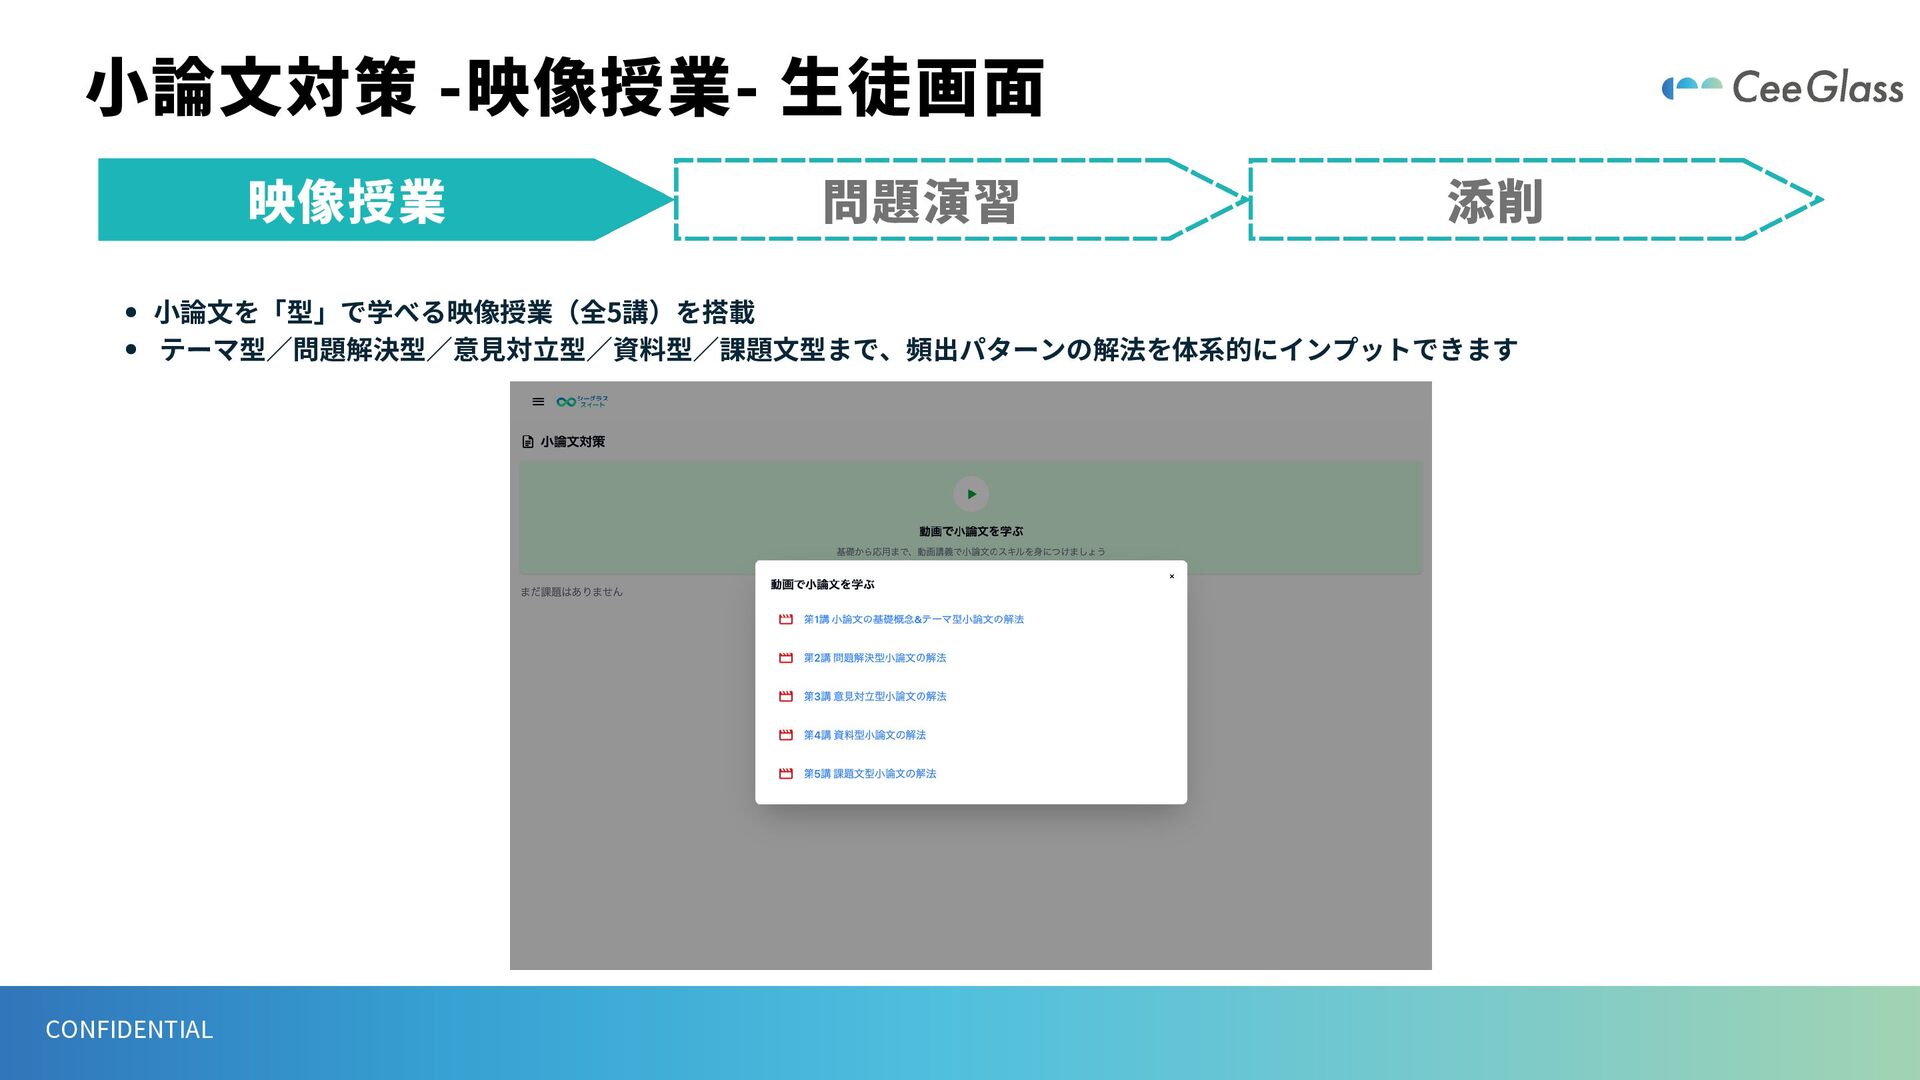
Task: Click the clapperboard icon for 第2講
Action: point(786,658)
